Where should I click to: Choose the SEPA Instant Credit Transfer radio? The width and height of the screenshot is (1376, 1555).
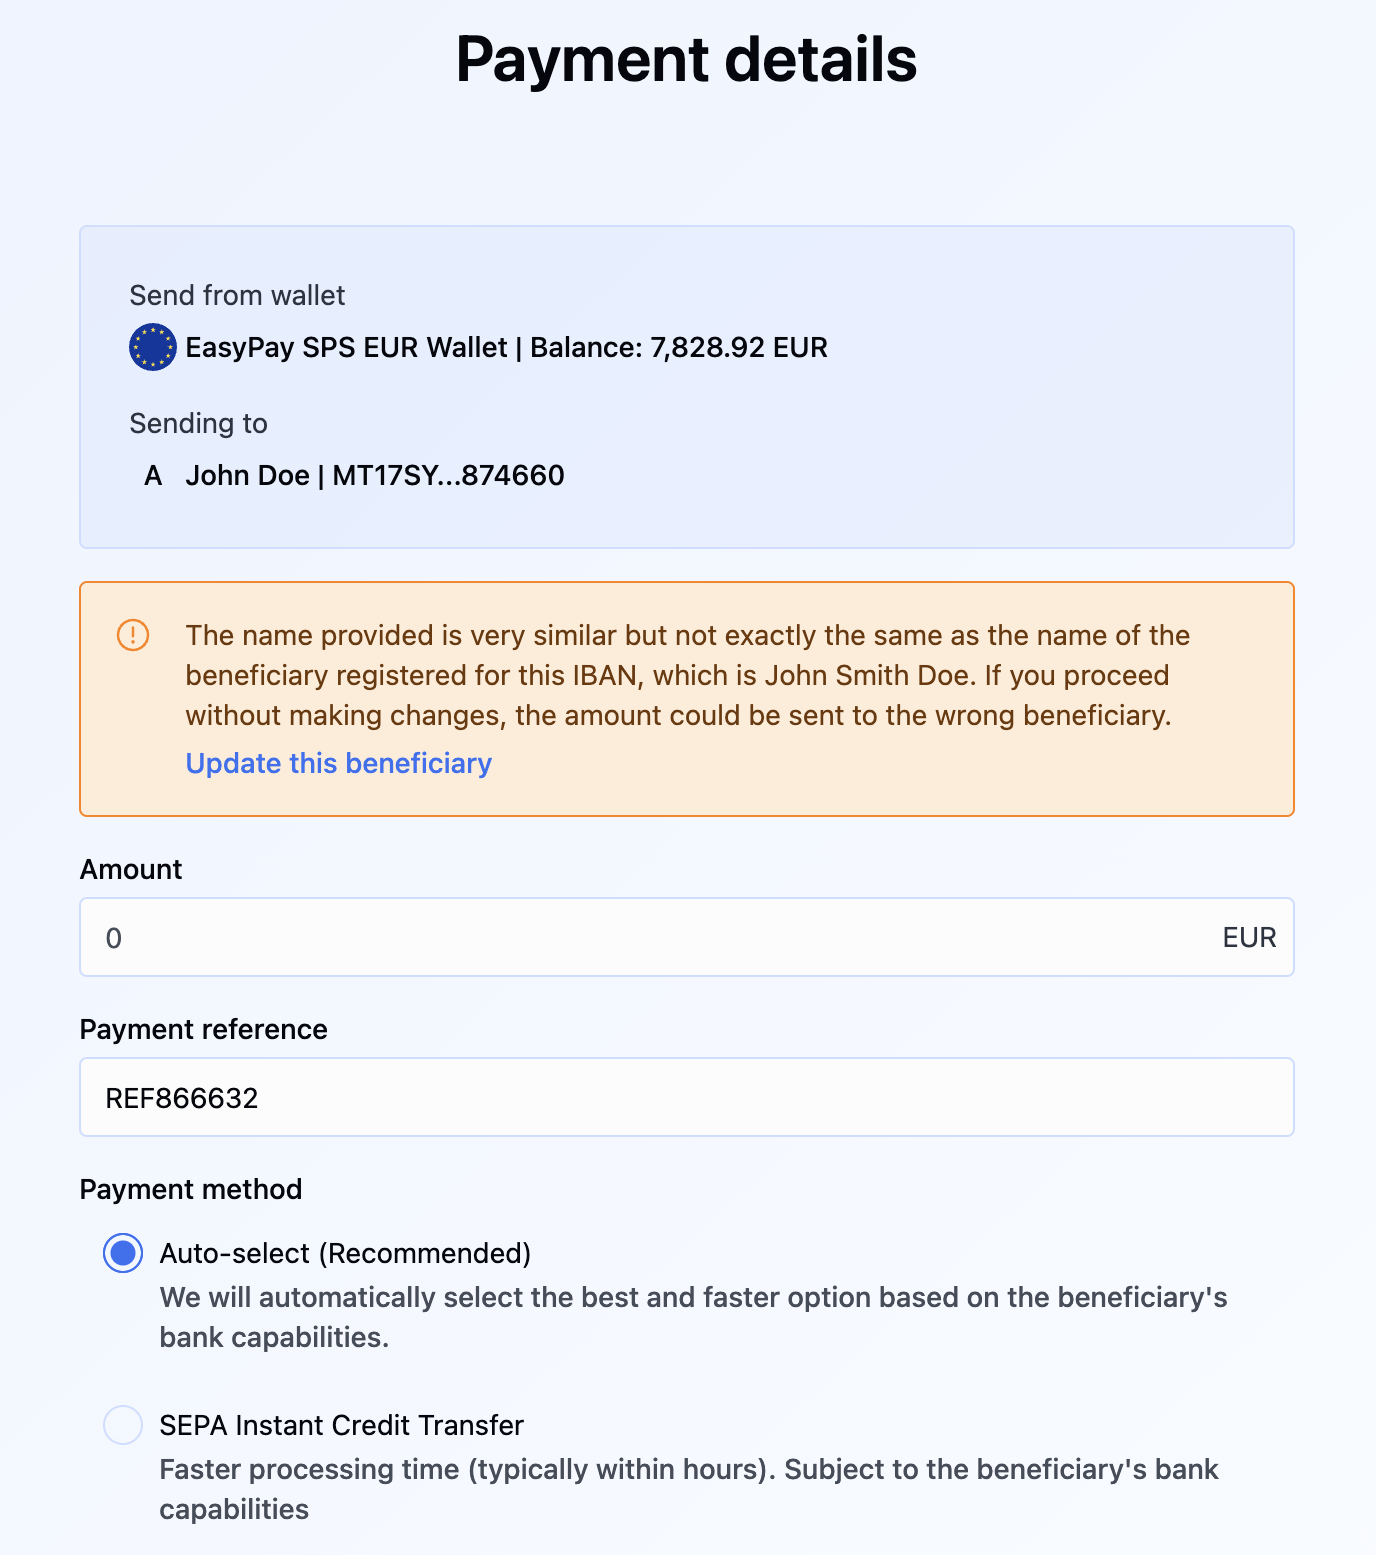[123, 1425]
